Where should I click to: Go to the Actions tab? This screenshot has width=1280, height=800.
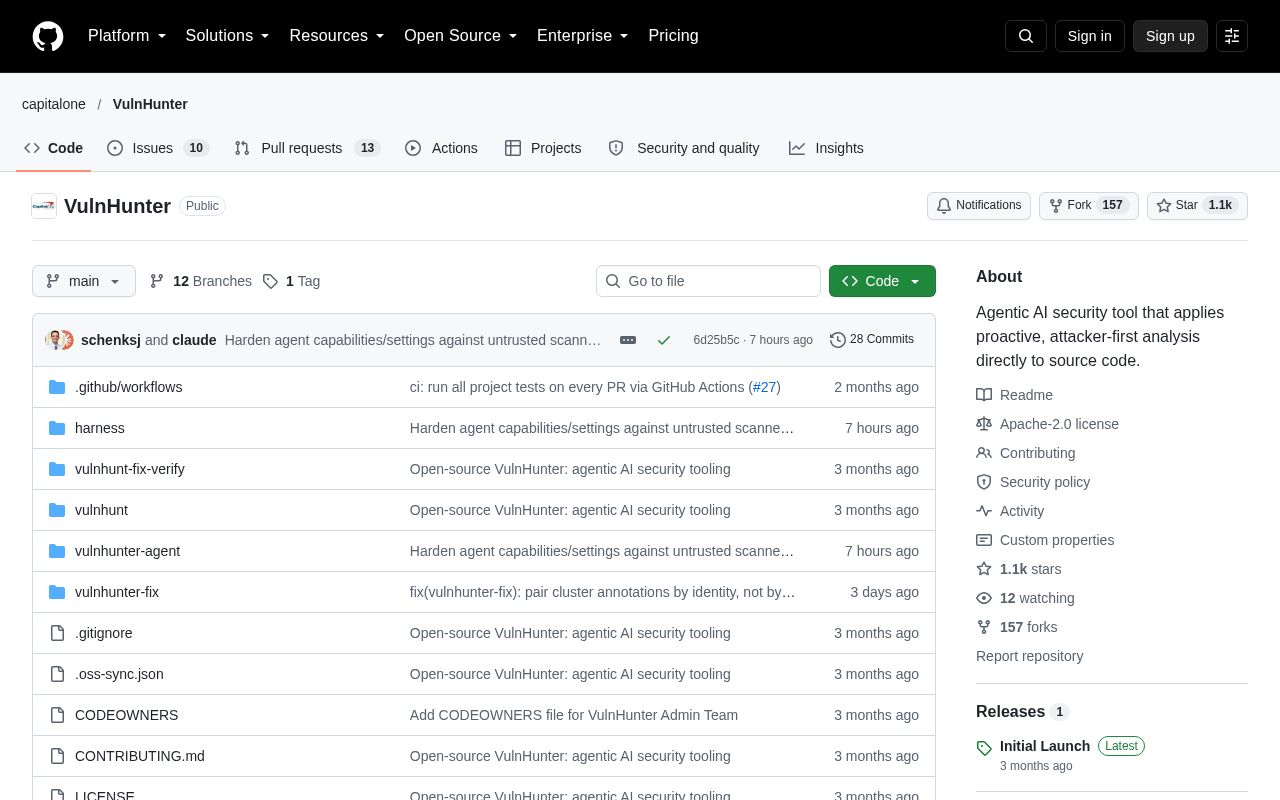[441, 148]
